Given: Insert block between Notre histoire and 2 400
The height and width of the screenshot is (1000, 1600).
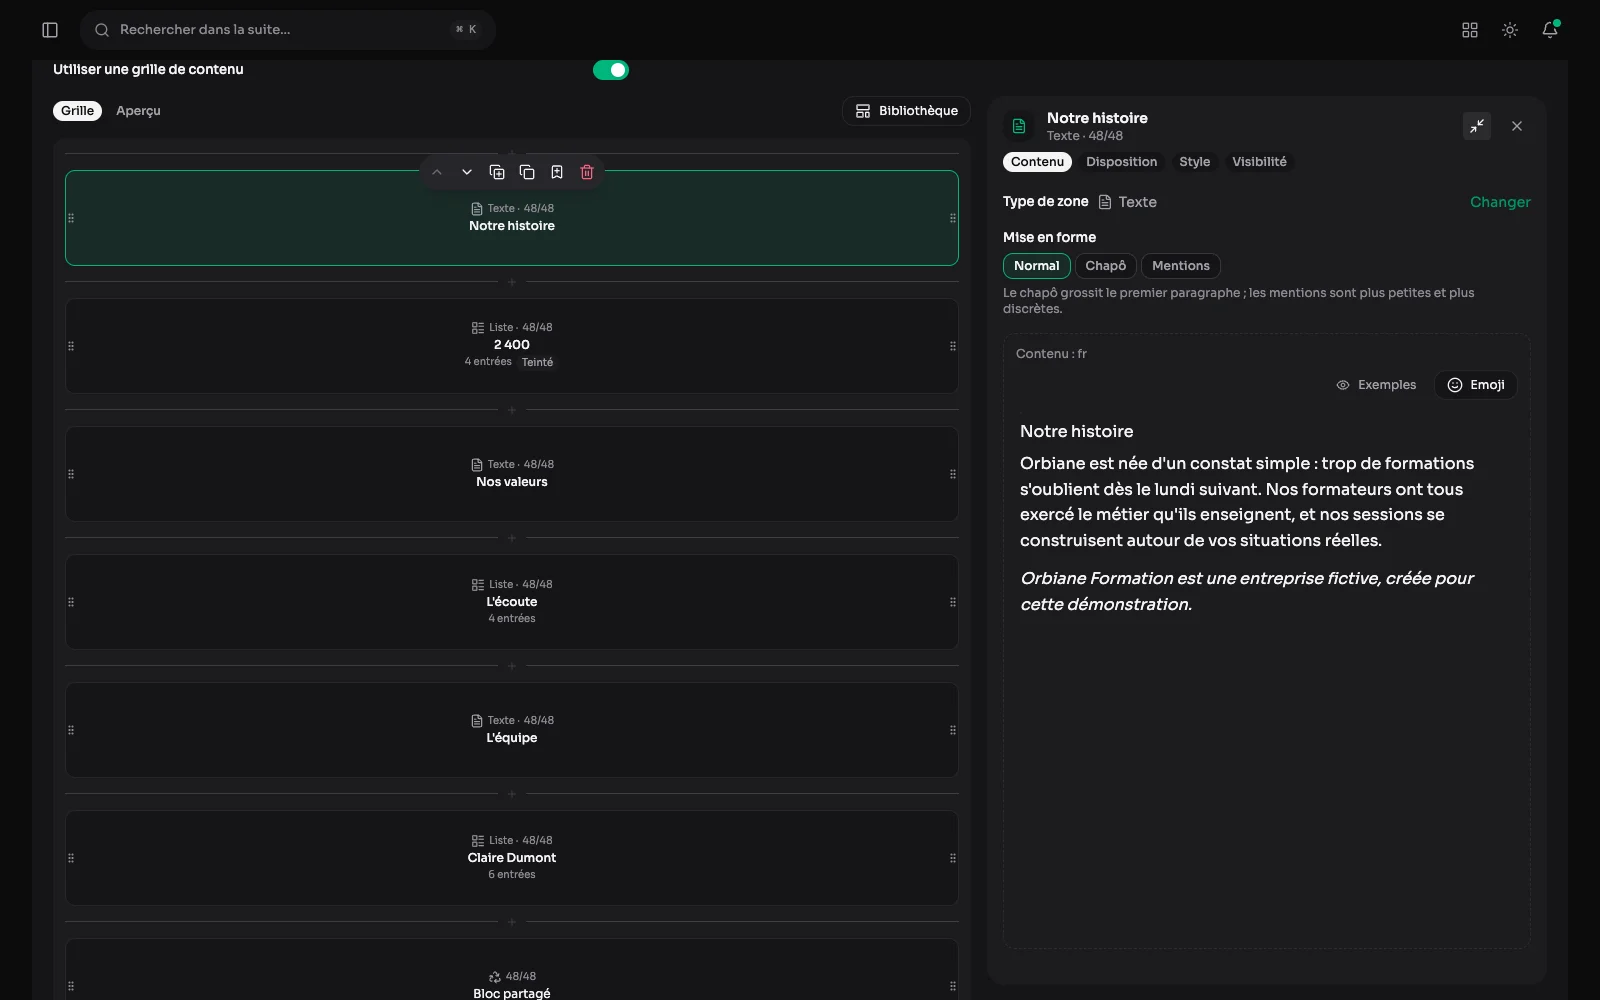Looking at the screenshot, I should [512, 282].
